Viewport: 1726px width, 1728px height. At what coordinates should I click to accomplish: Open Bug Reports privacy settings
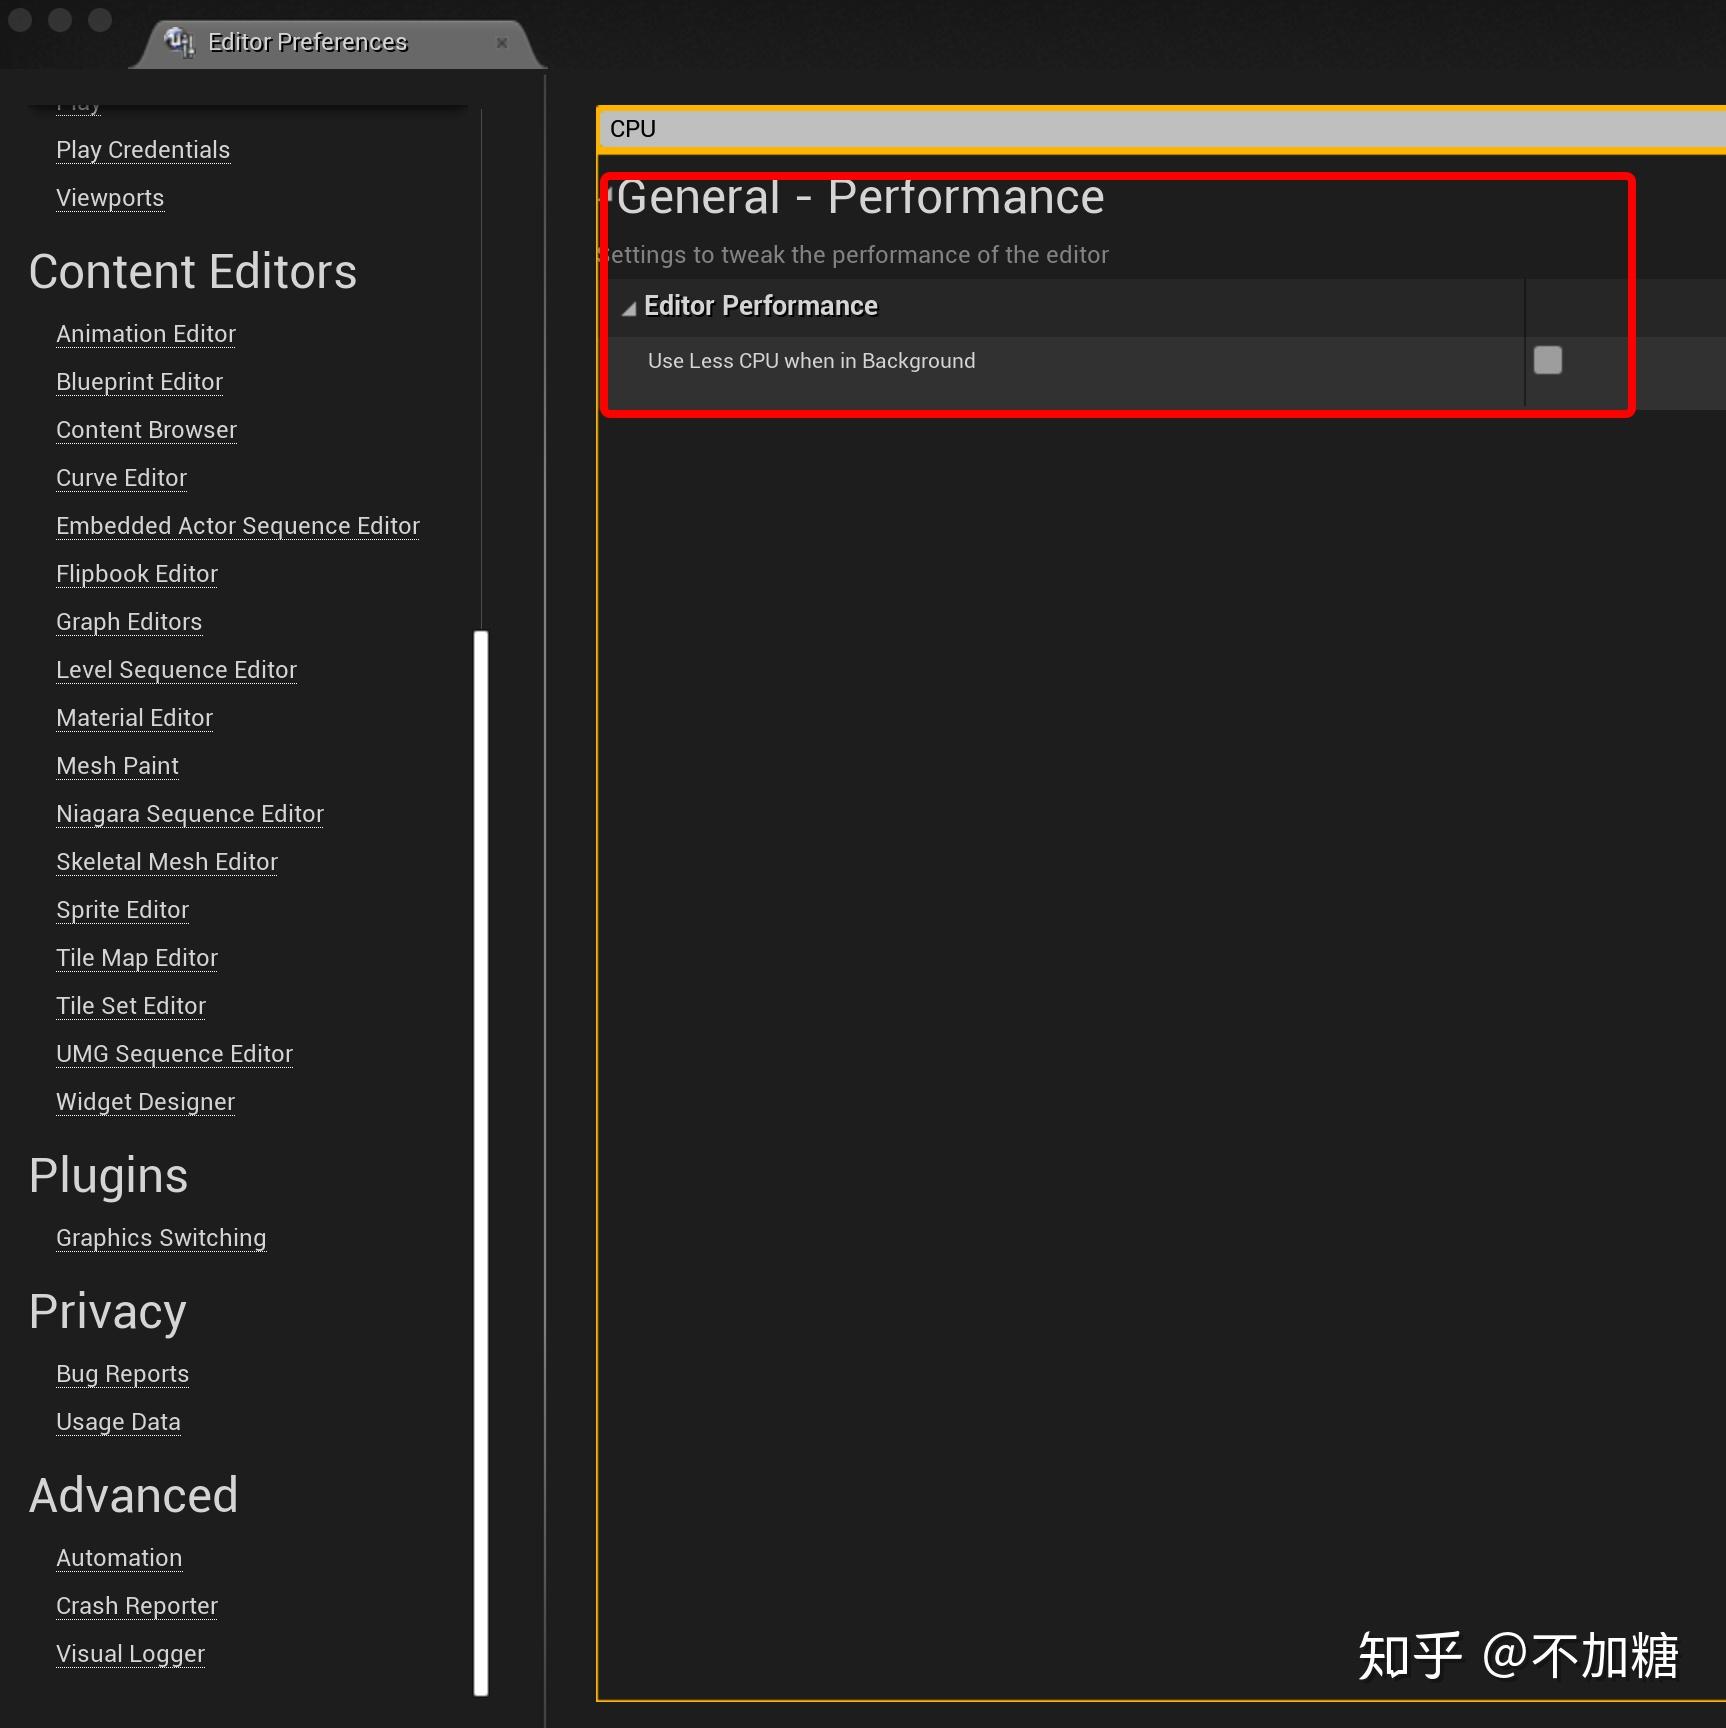coord(122,1374)
